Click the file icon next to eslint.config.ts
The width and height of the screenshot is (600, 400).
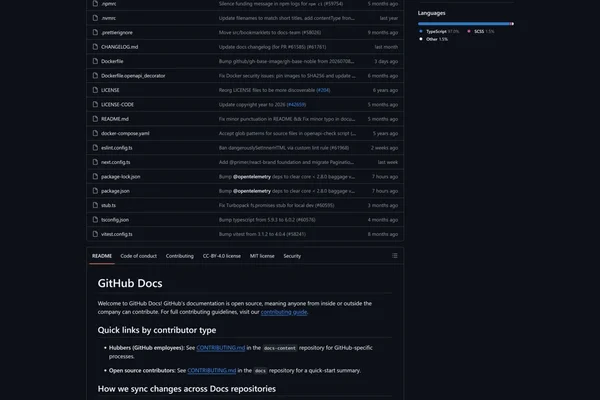coord(95,148)
